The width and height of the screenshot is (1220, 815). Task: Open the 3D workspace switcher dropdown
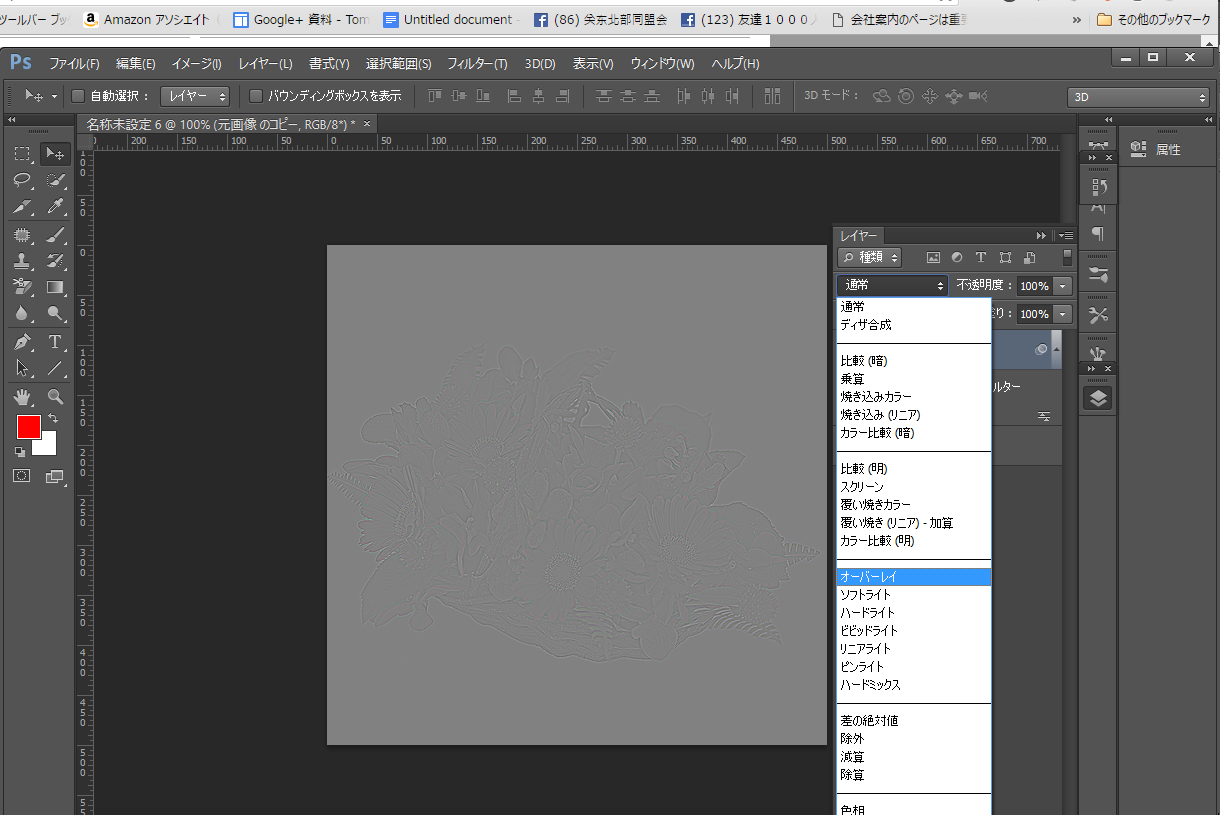point(1138,97)
